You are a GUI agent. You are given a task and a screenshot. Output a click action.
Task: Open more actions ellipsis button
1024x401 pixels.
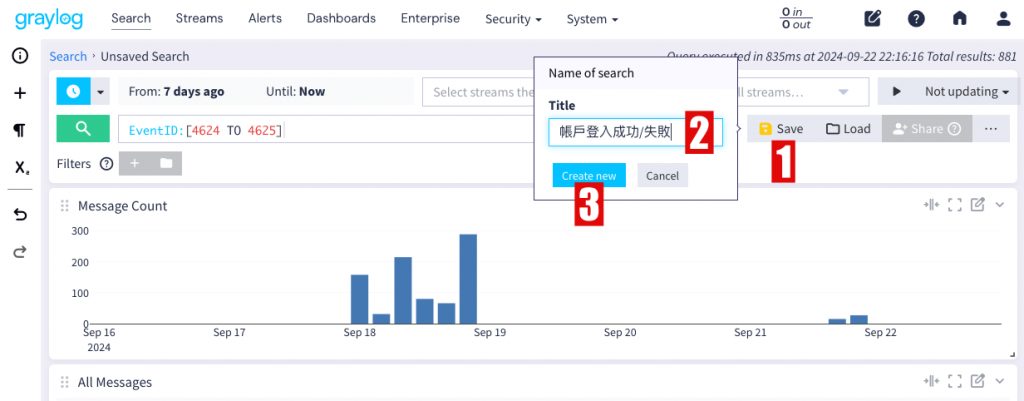991,129
